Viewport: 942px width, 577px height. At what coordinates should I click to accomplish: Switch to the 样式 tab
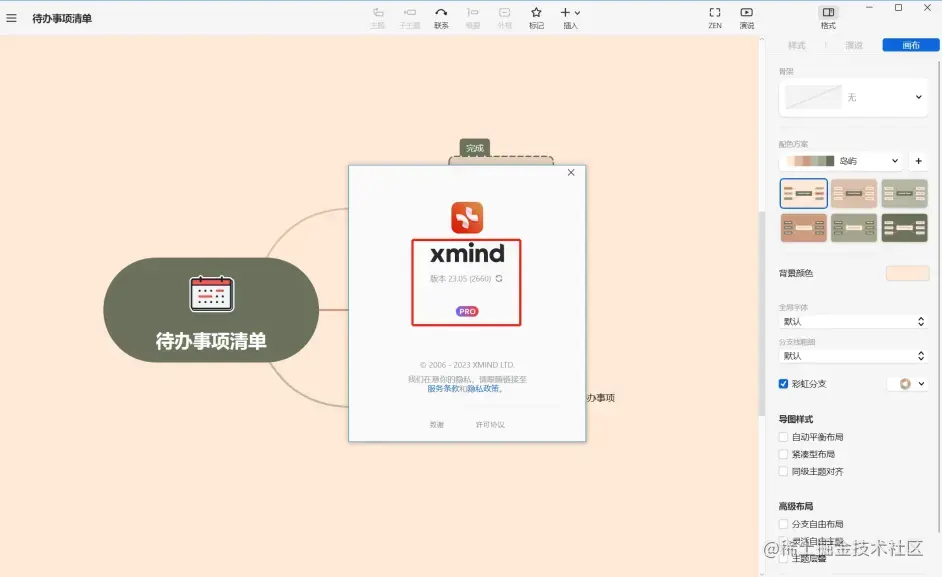[797, 45]
